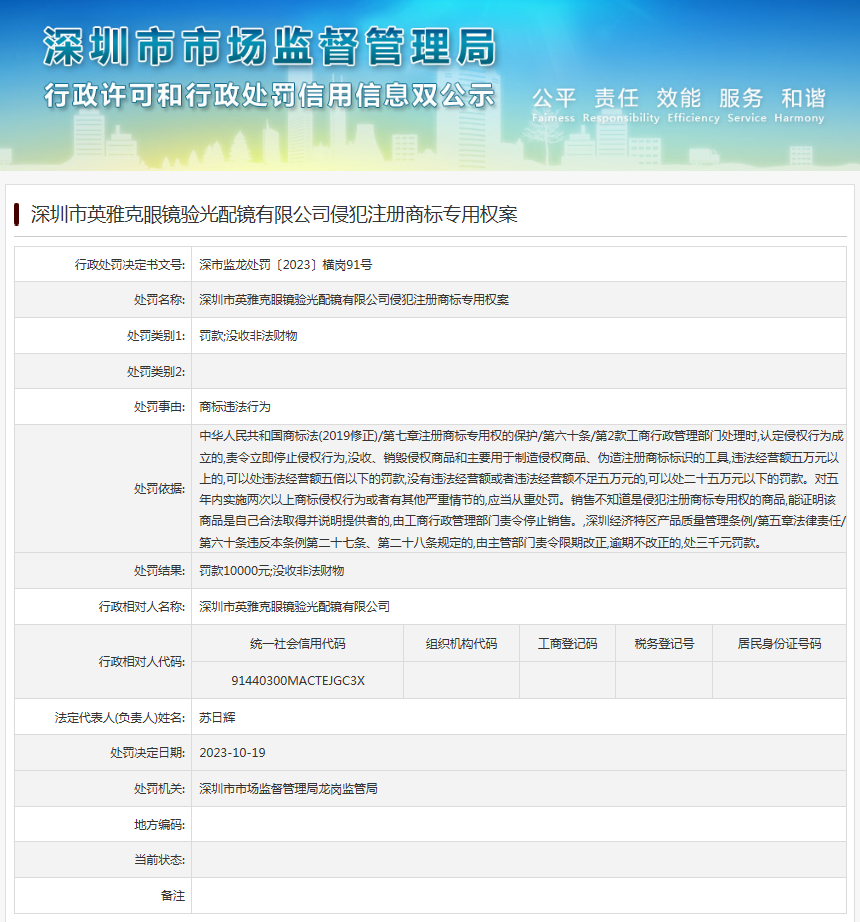This screenshot has height=922, width=860.
Task: Select document number 深市监龙处罚〔2023〕横岗91号
Action: click(x=286, y=265)
